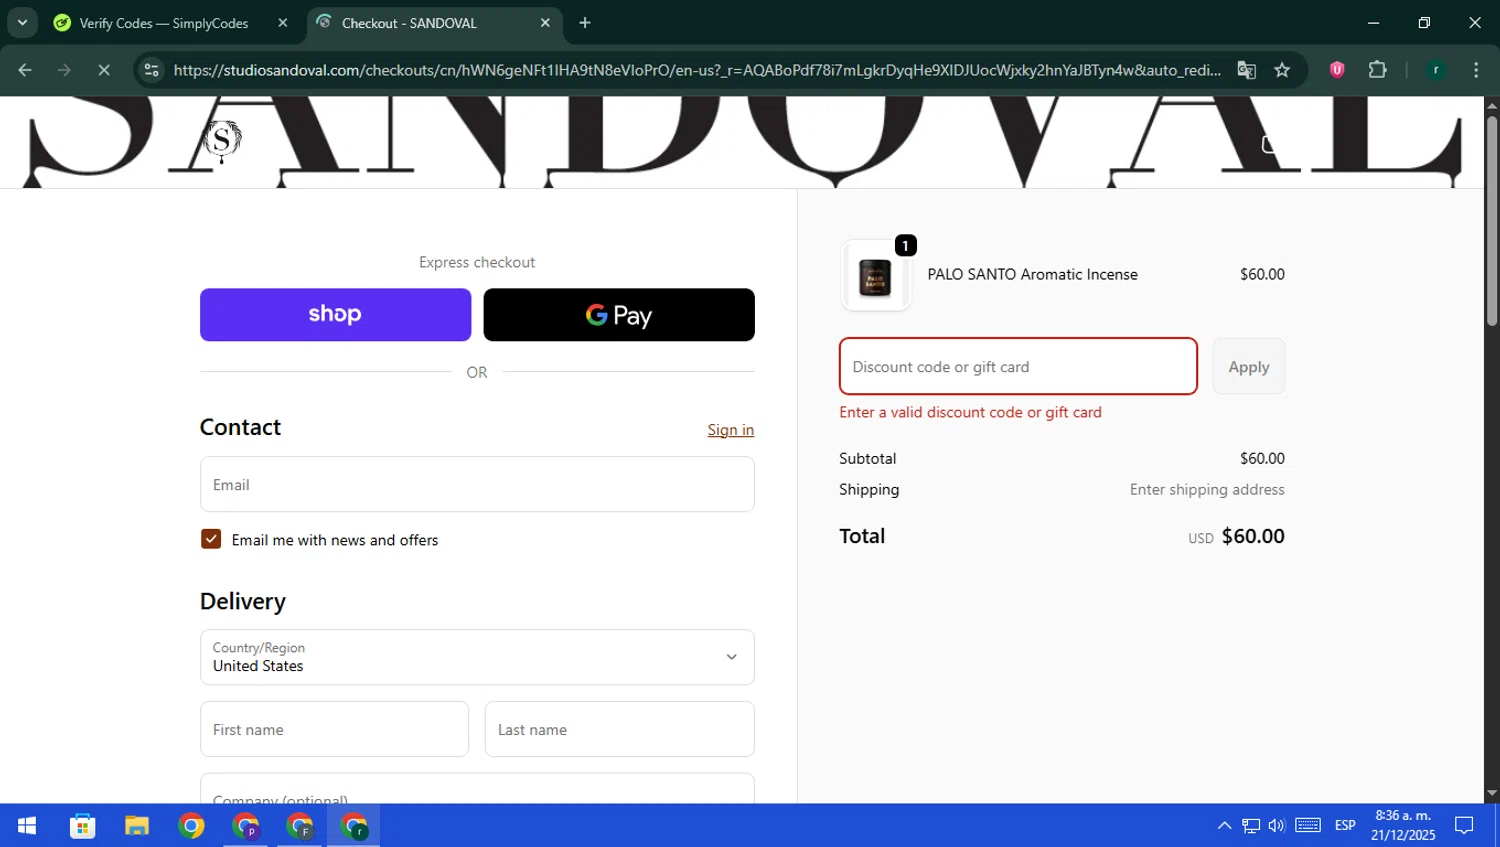Pay with Google Pay button
The height and width of the screenshot is (847, 1500).
click(619, 315)
